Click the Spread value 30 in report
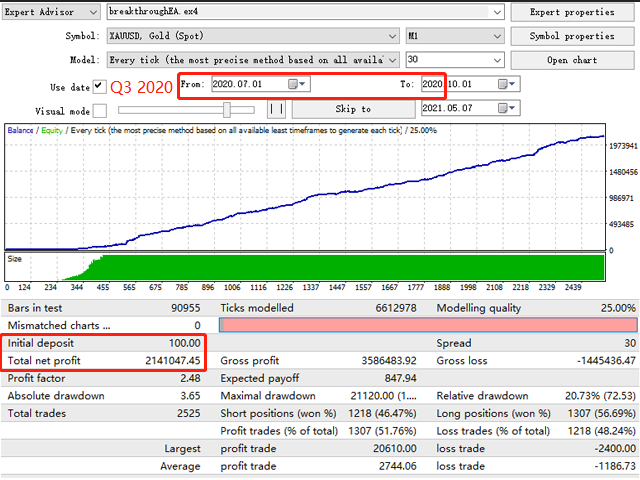 click(630, 343)
